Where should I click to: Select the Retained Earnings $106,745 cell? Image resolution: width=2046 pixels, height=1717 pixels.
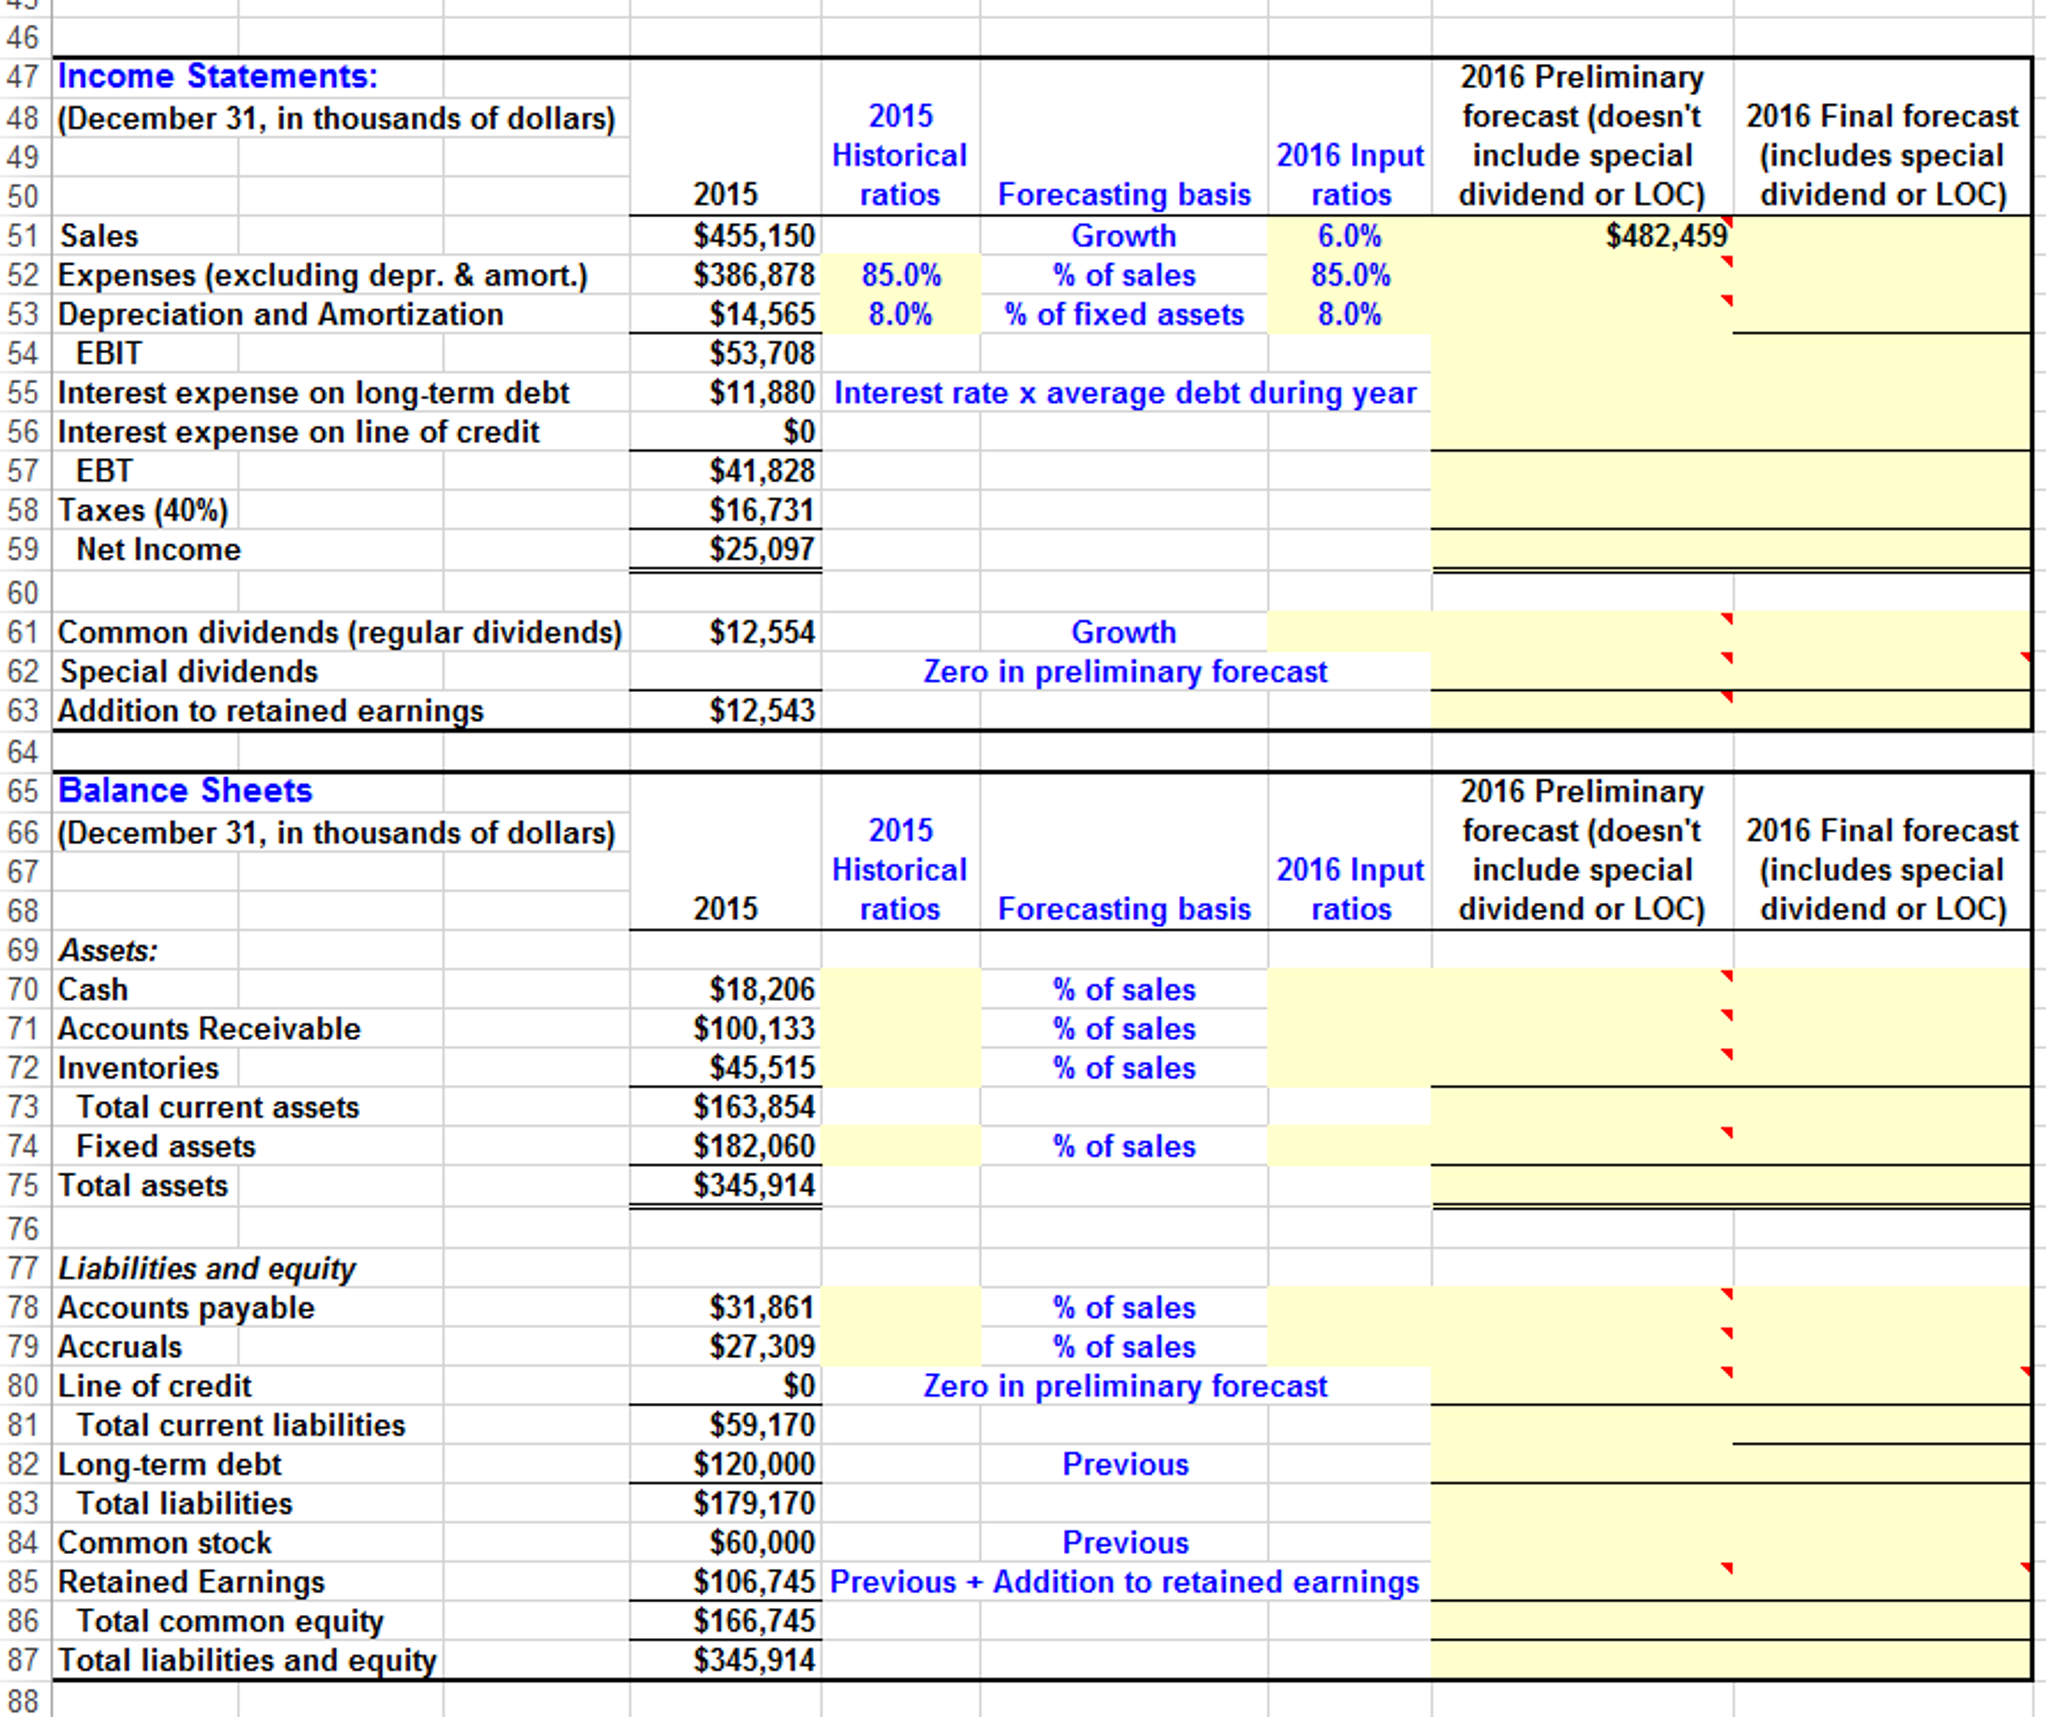[x=754, y=1582]
